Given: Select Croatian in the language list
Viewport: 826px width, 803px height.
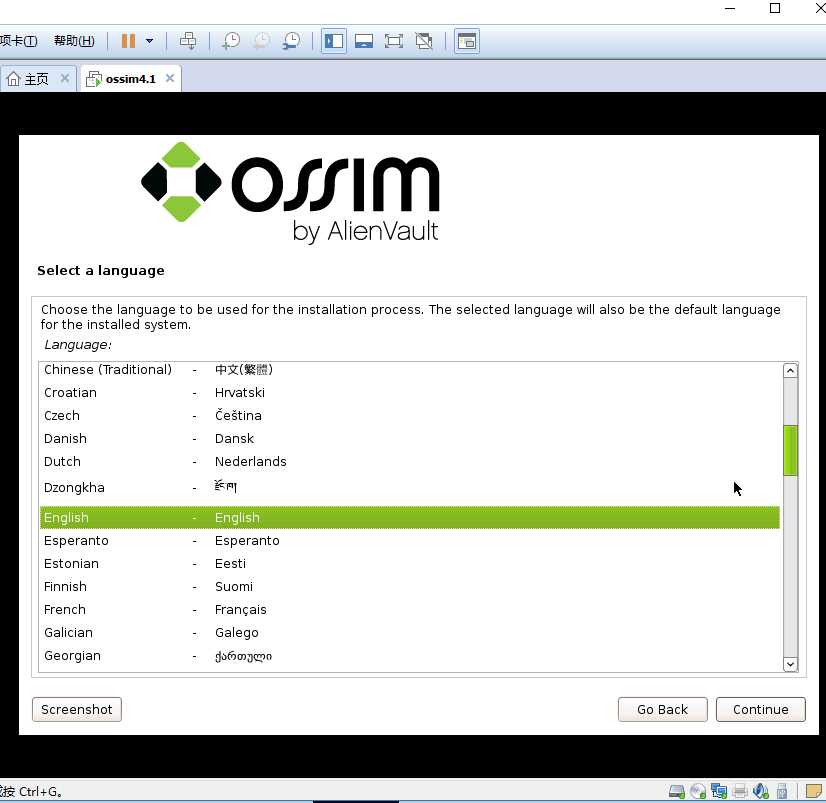Looking at the screenshot, I should (410, 393).
